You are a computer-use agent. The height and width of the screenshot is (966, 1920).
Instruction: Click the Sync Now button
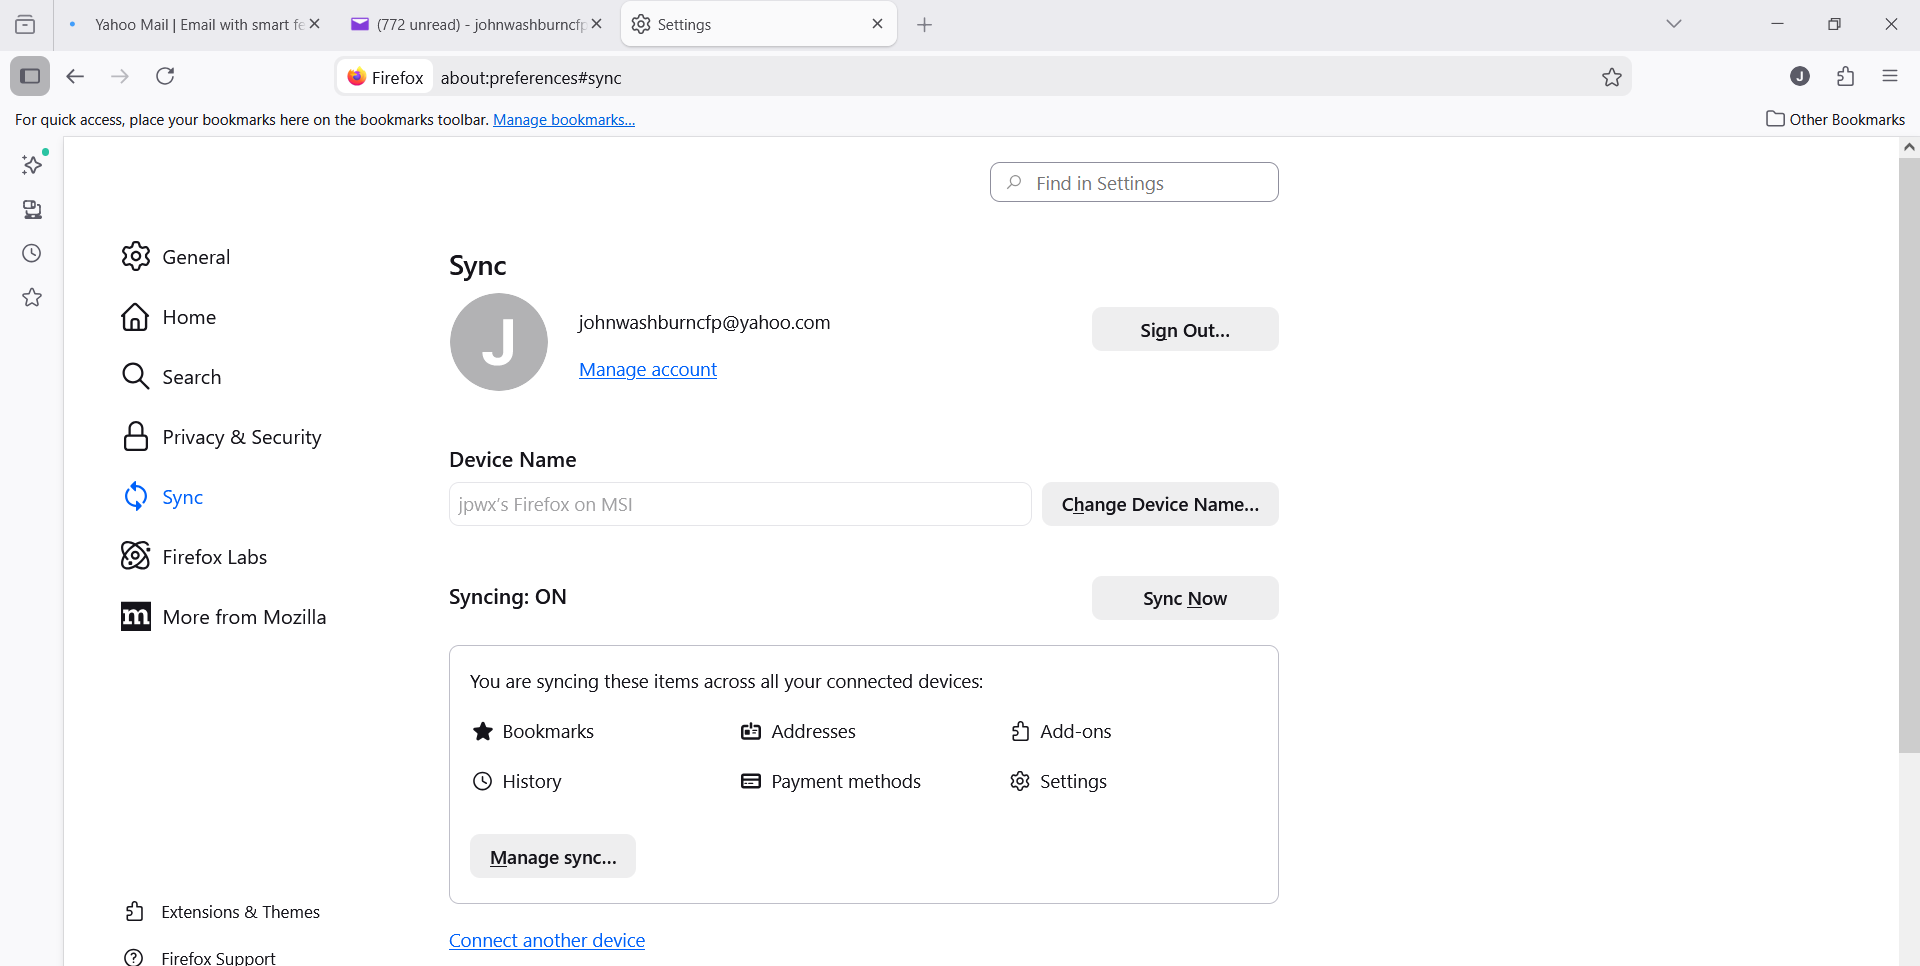pyautogui.click(x=1184, y=598)
